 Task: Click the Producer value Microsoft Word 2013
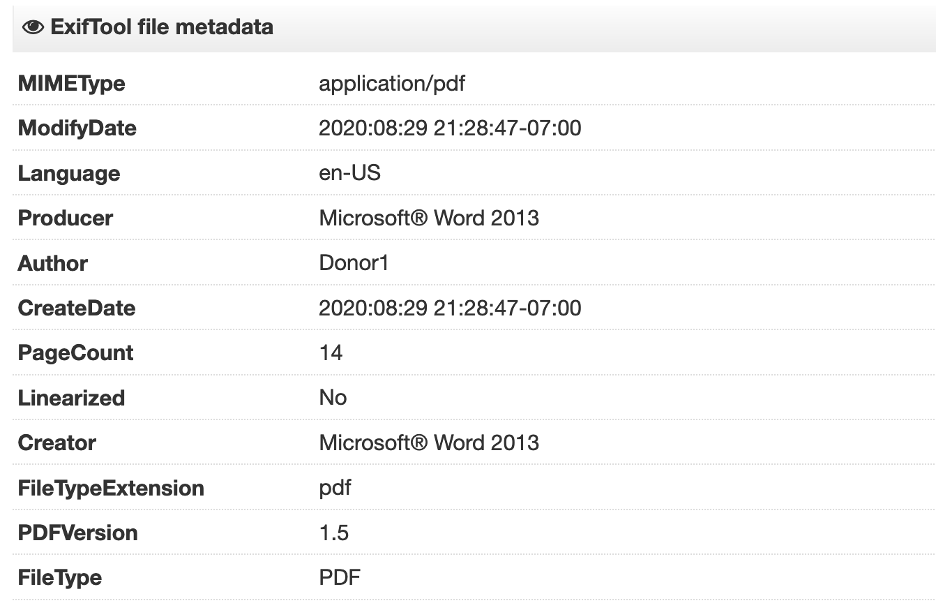point(429,218)
